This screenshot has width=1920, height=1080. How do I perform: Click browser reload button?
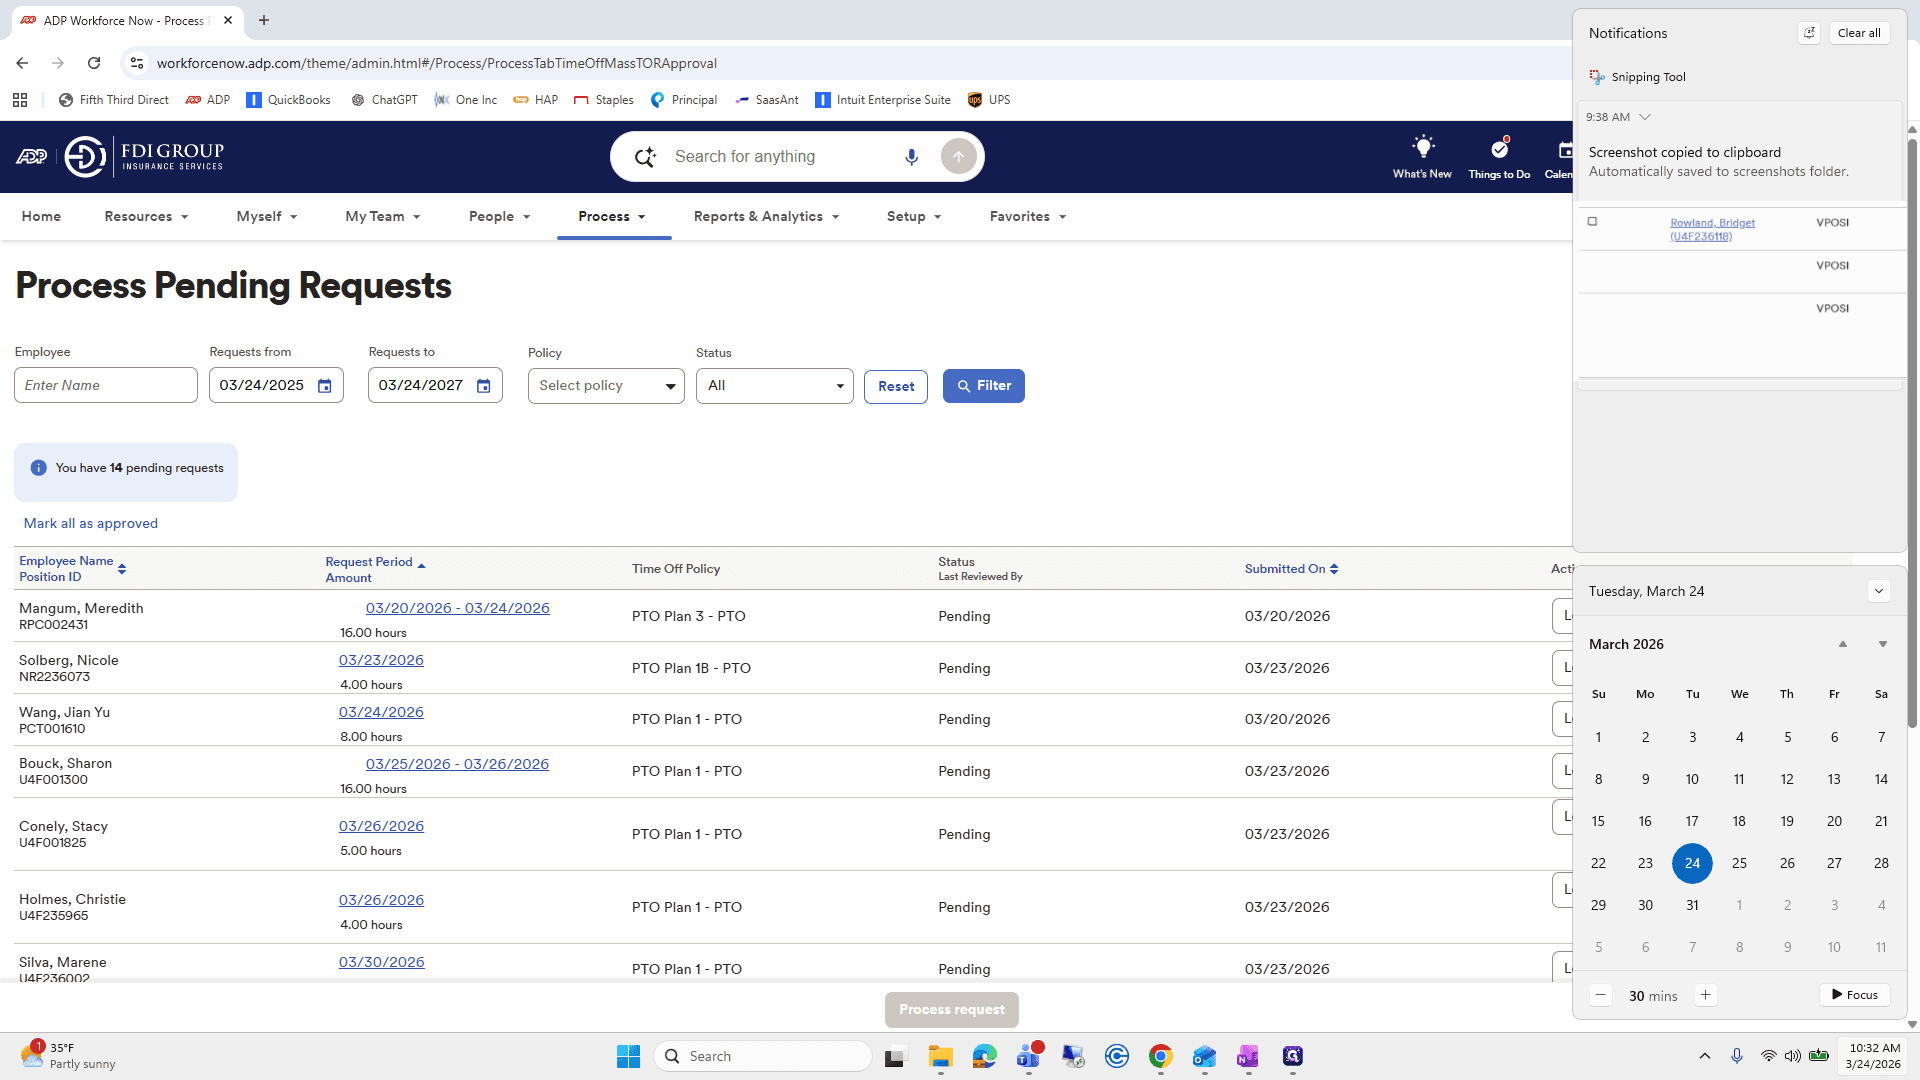point(94,63)
